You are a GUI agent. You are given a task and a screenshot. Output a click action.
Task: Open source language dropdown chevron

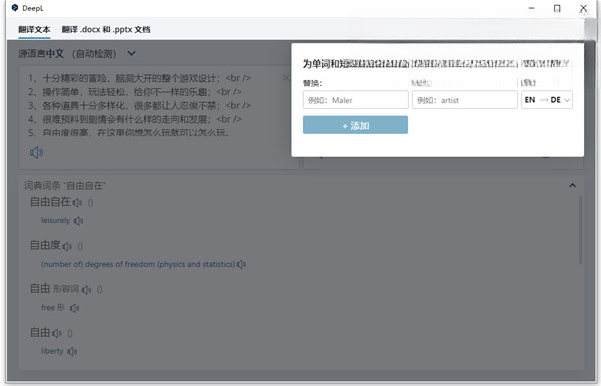[x=131, y=53]
